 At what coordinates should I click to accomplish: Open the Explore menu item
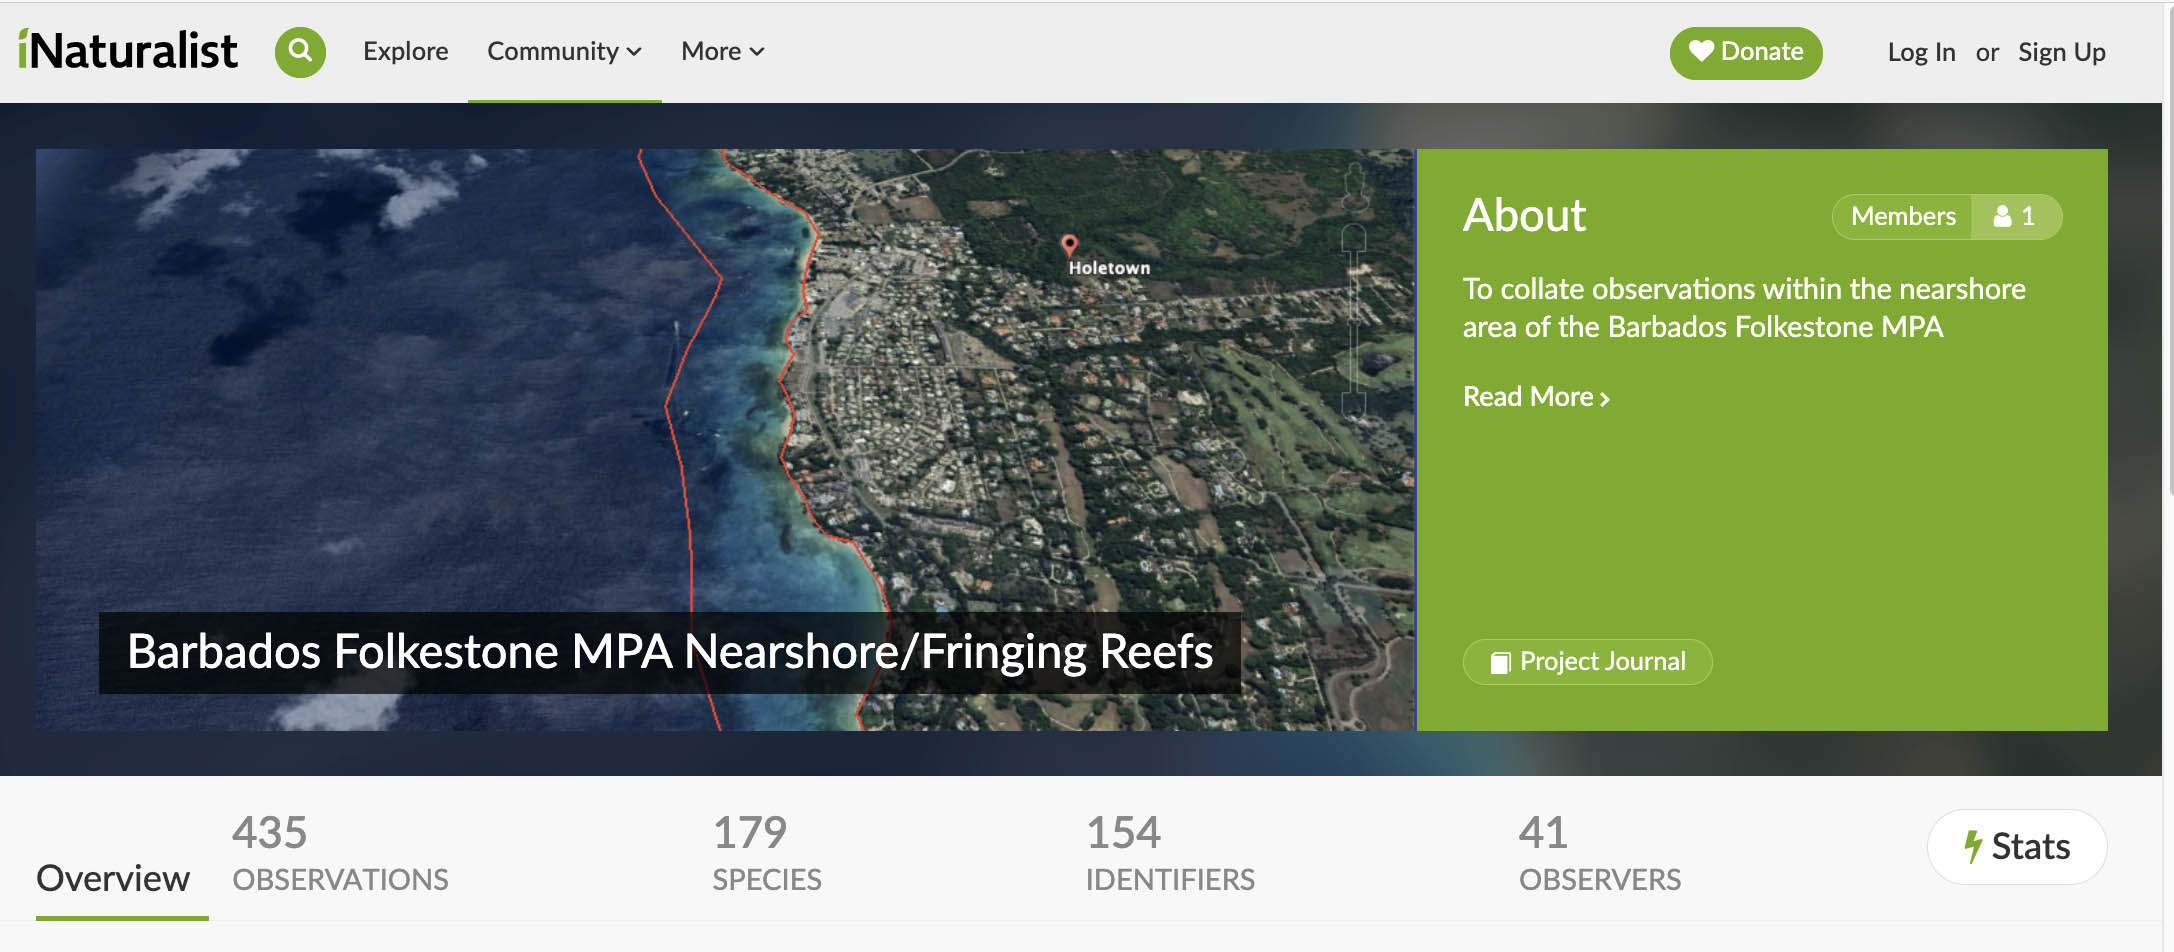pos(405,52)
